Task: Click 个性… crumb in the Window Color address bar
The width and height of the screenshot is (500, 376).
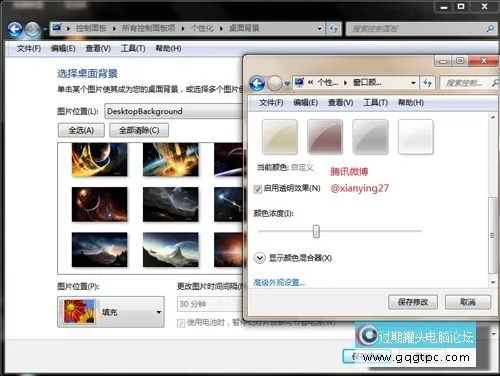Action: pos(328,82)
